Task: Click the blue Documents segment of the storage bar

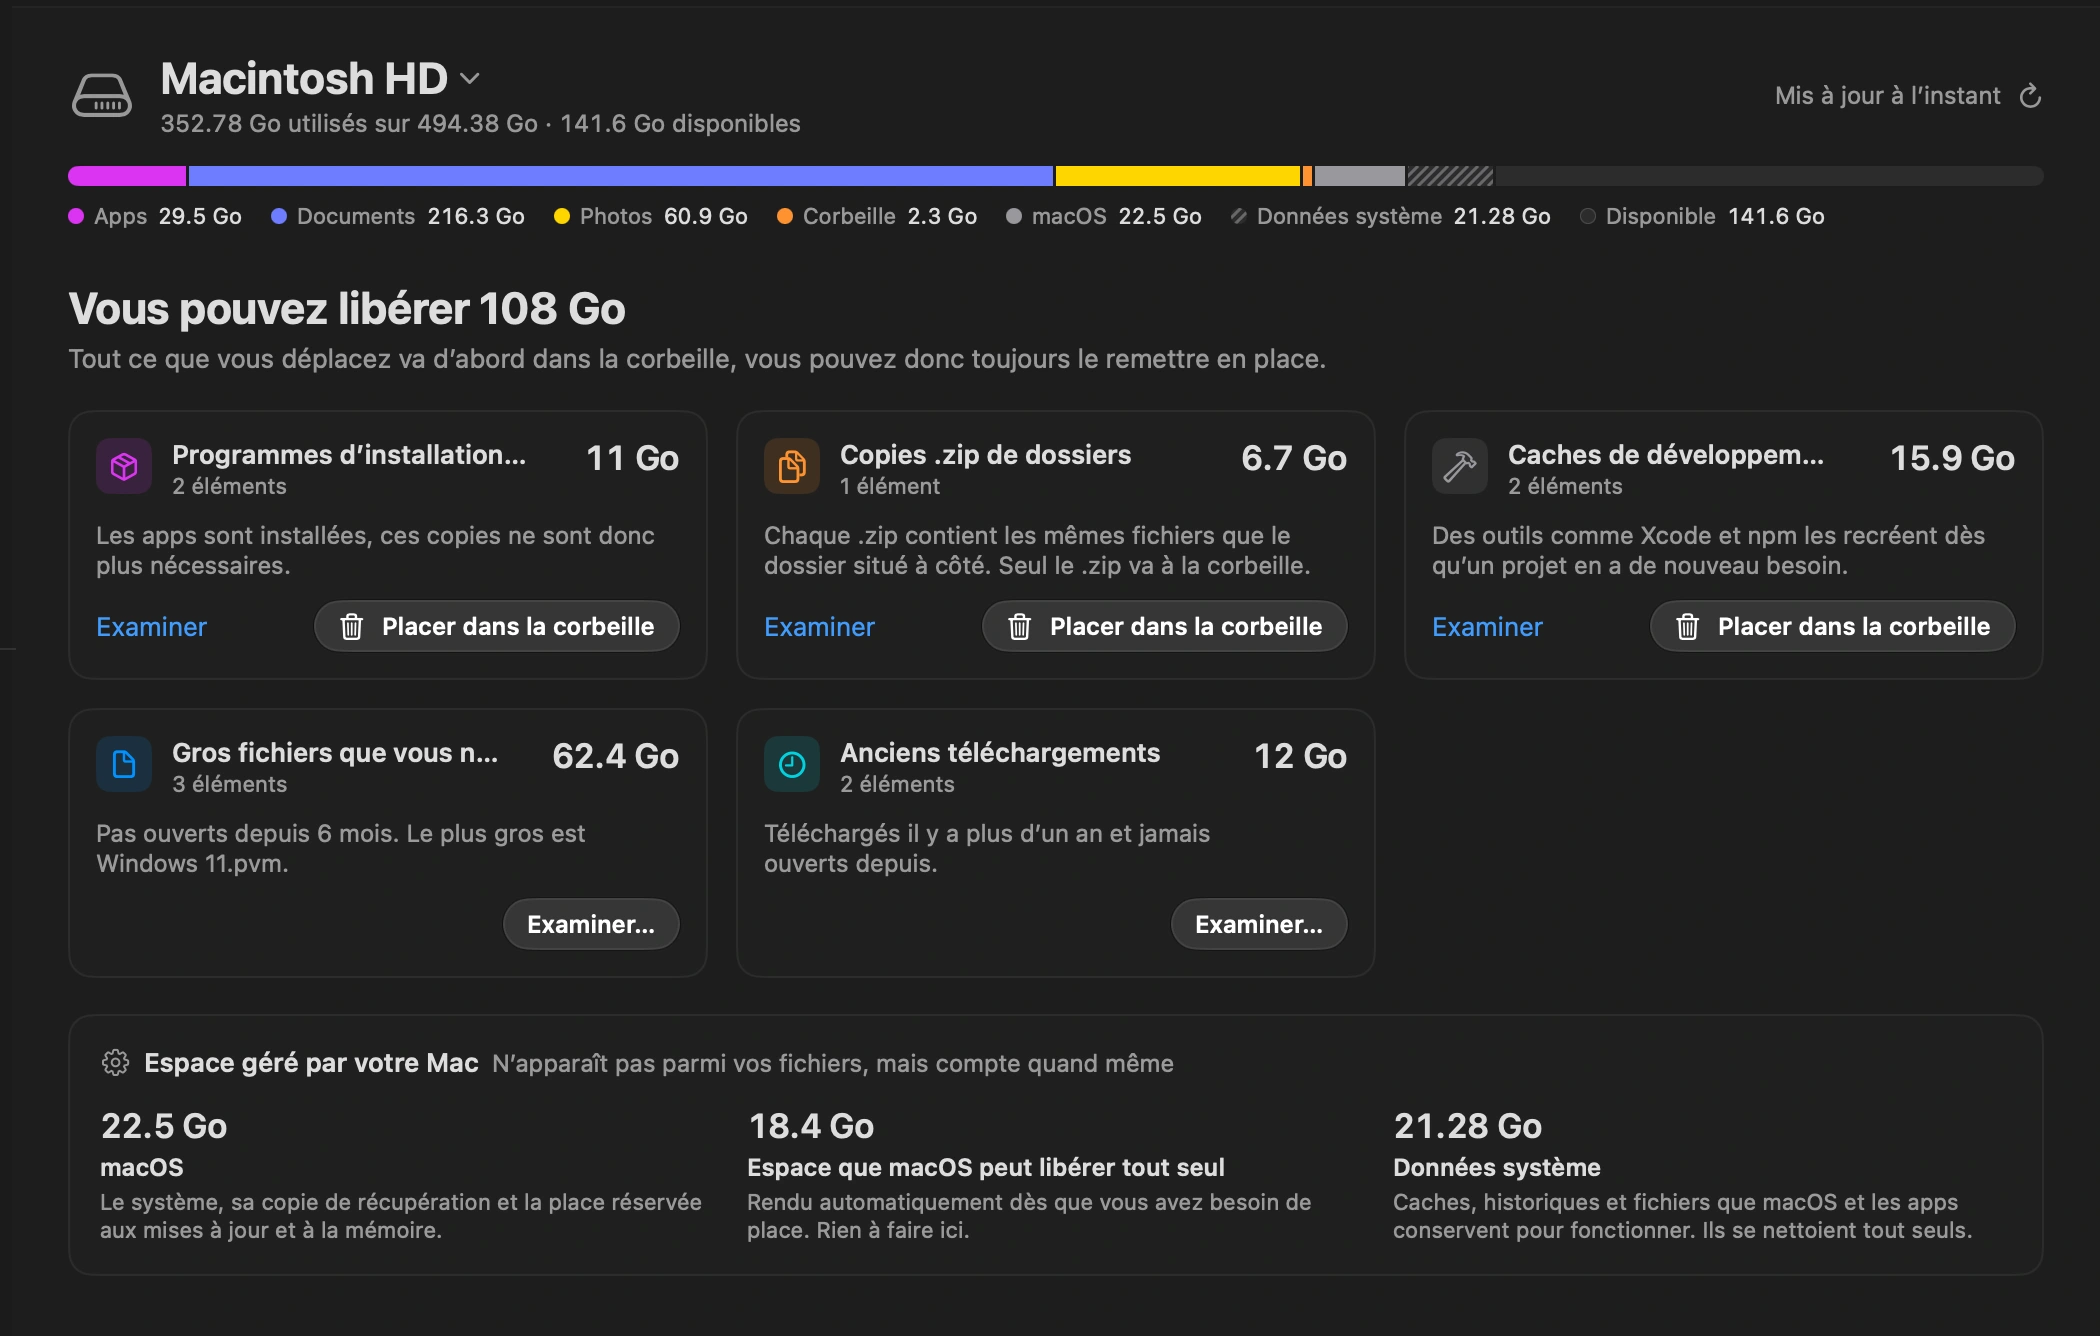Action: pyautogui.click(x=621, y=176)
